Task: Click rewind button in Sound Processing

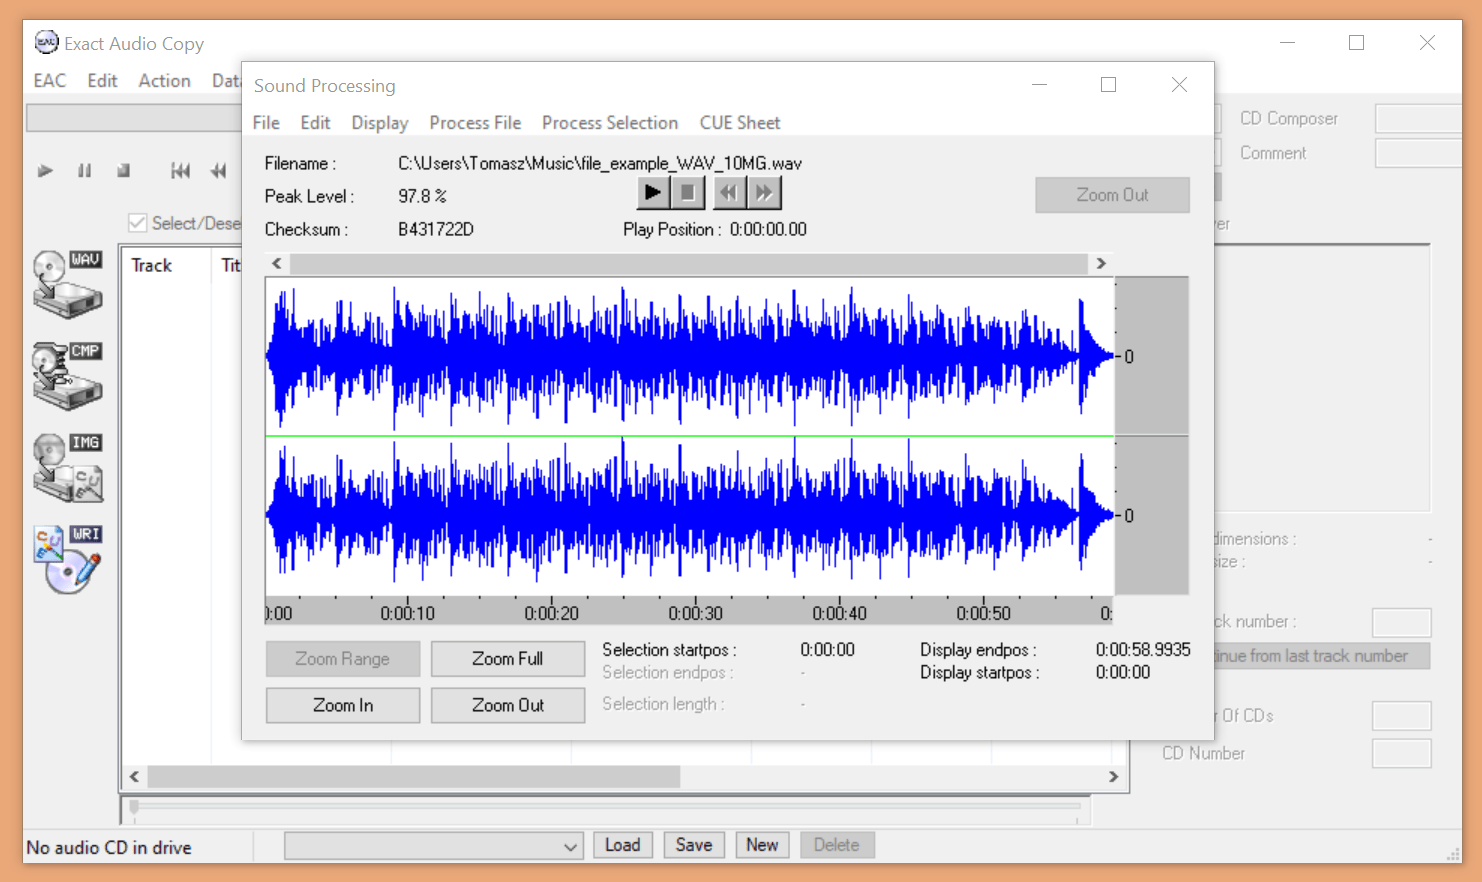Action: (x=730, y=192)
